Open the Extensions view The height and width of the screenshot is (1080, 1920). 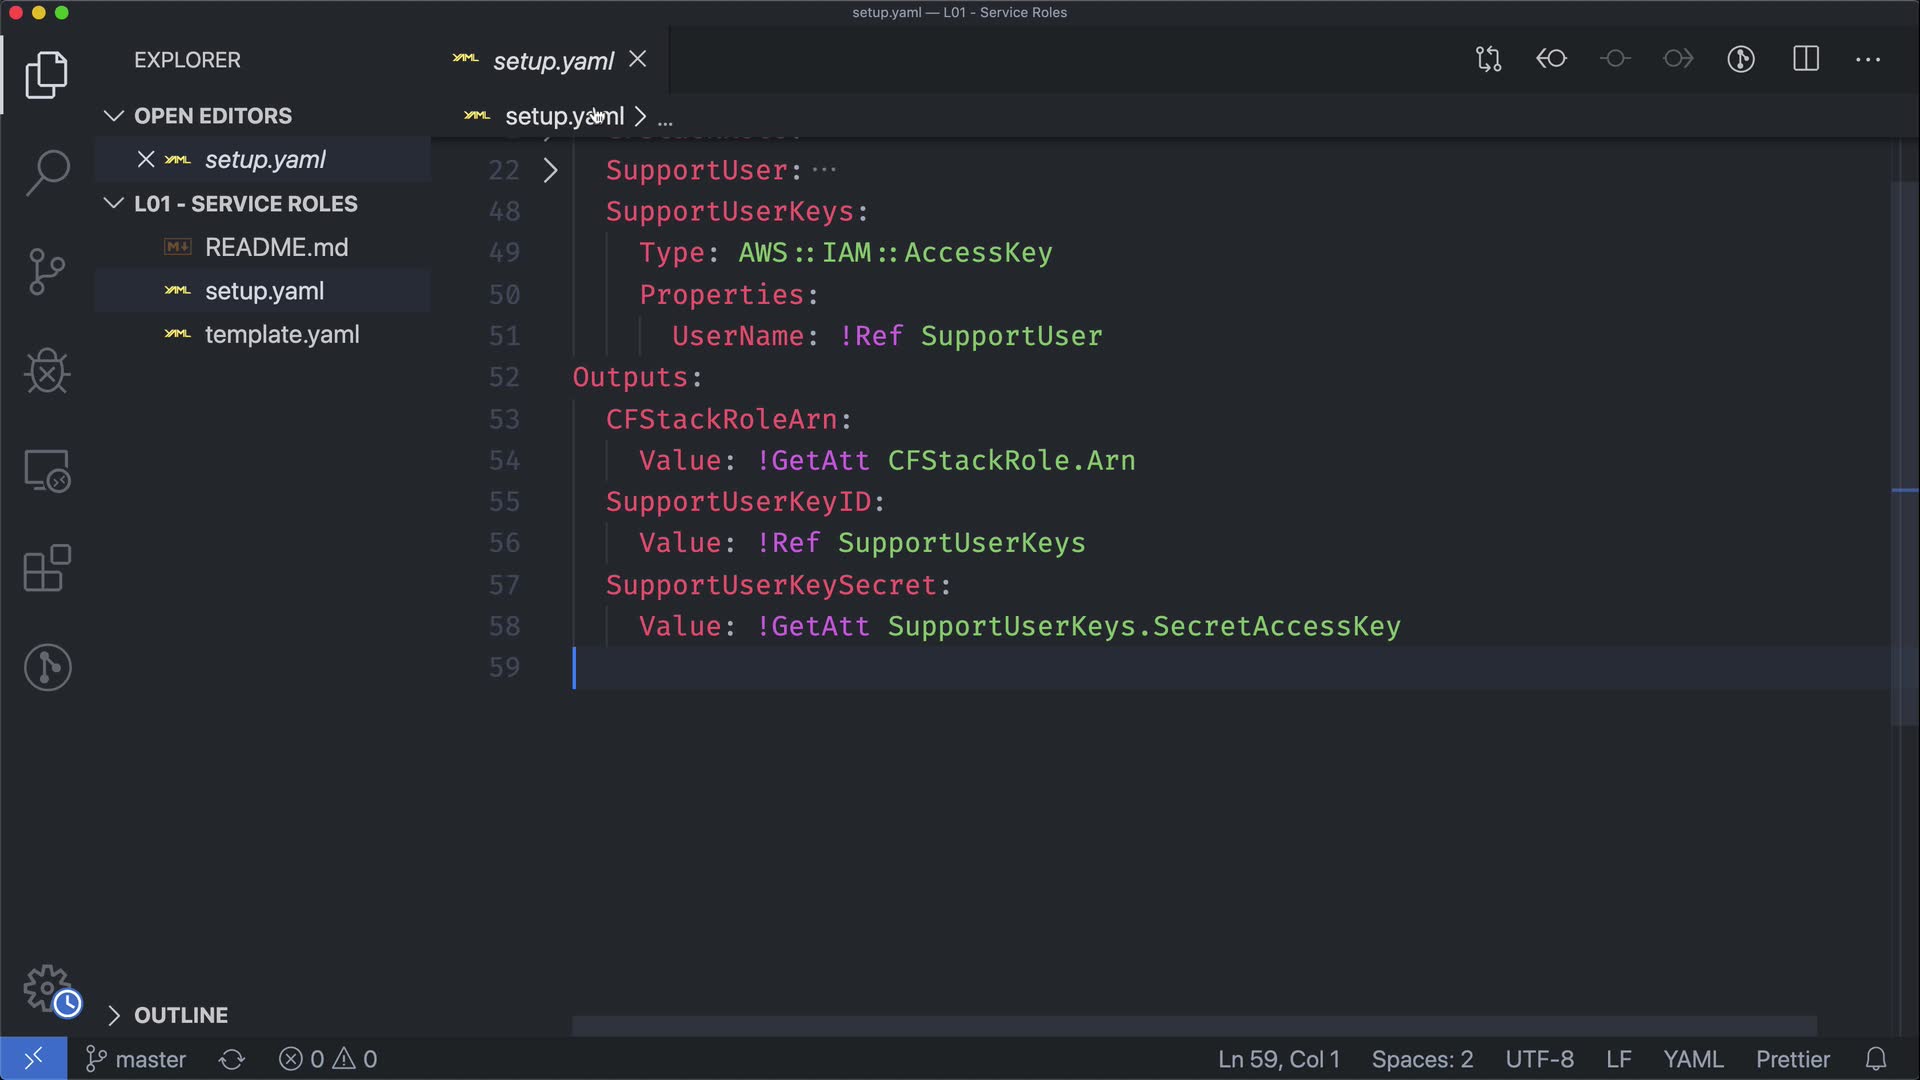click(x=47, y=569)
